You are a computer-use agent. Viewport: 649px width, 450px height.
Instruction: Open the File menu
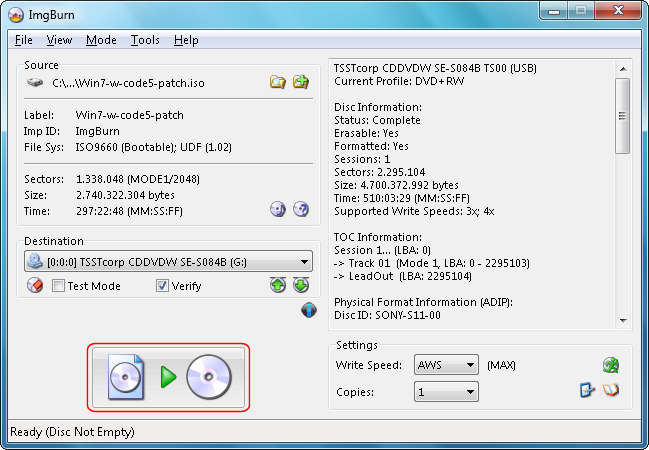(24, 40)
